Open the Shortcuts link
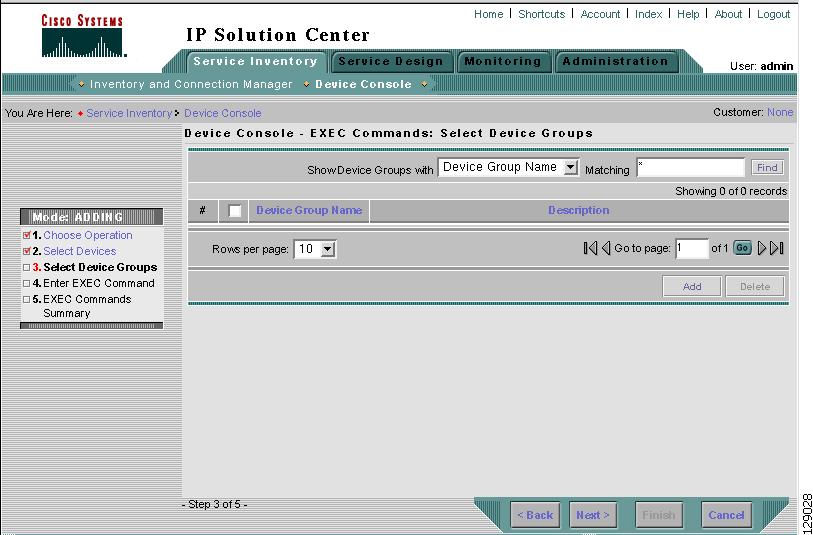 [541, 15]
